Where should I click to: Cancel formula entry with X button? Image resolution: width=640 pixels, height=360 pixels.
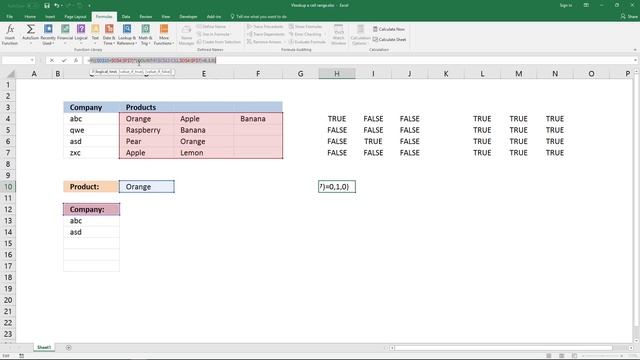coord(52,60)
